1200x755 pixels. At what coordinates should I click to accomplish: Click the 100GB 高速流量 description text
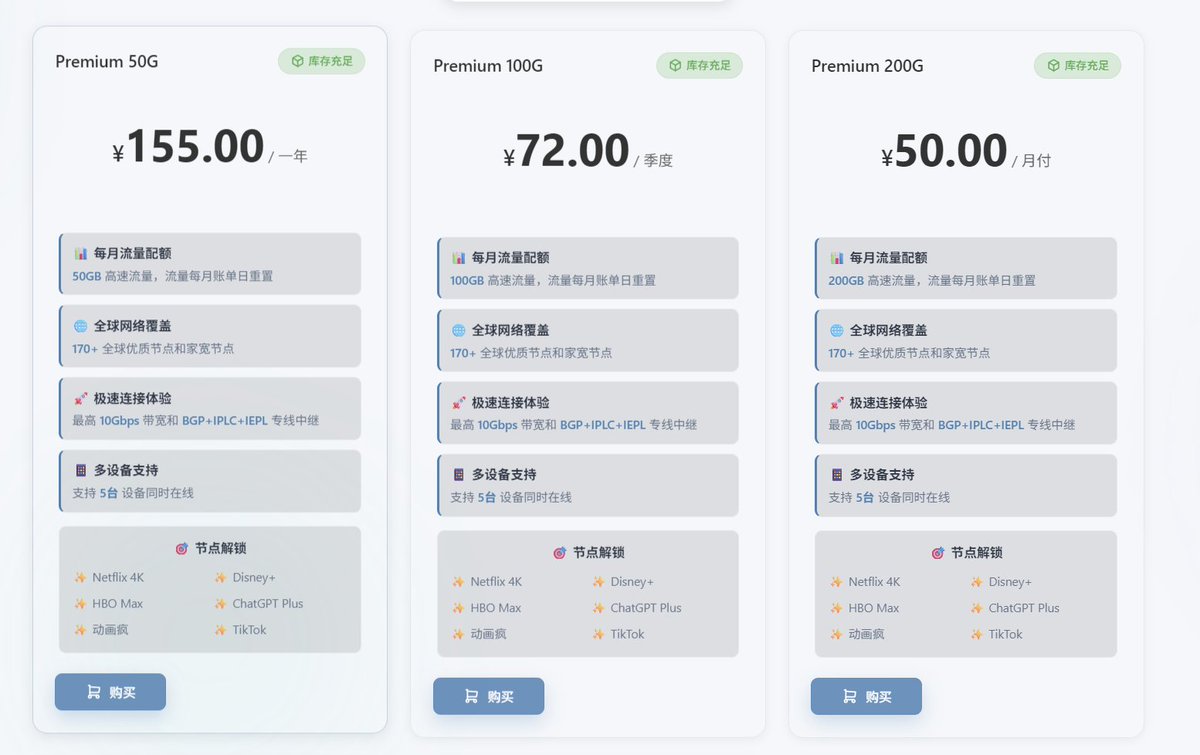click(x=553, y=280)
